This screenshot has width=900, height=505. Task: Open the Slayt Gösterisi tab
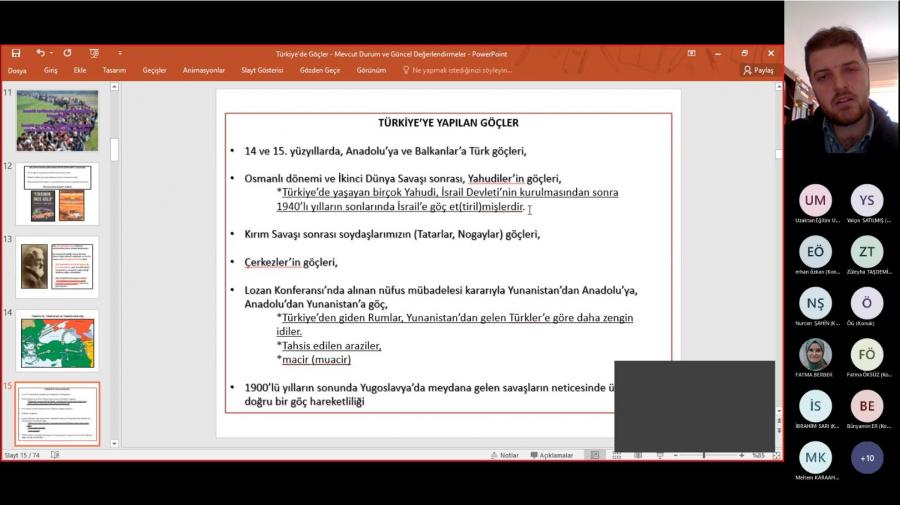tap(262, 71)
